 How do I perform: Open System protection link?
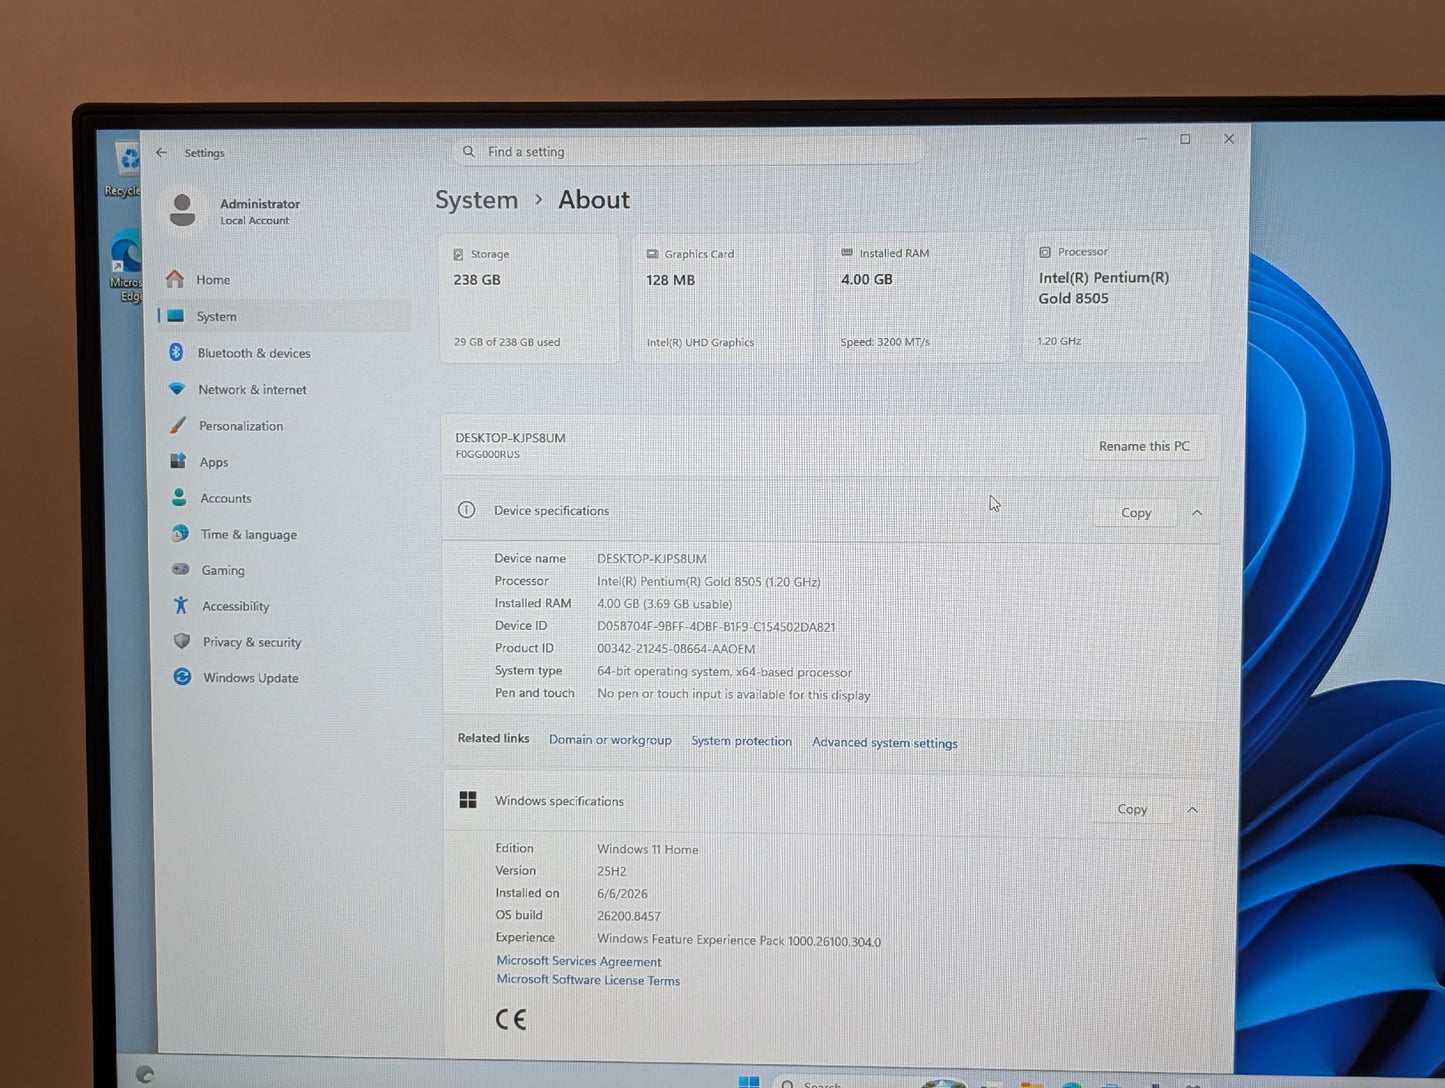741,741
